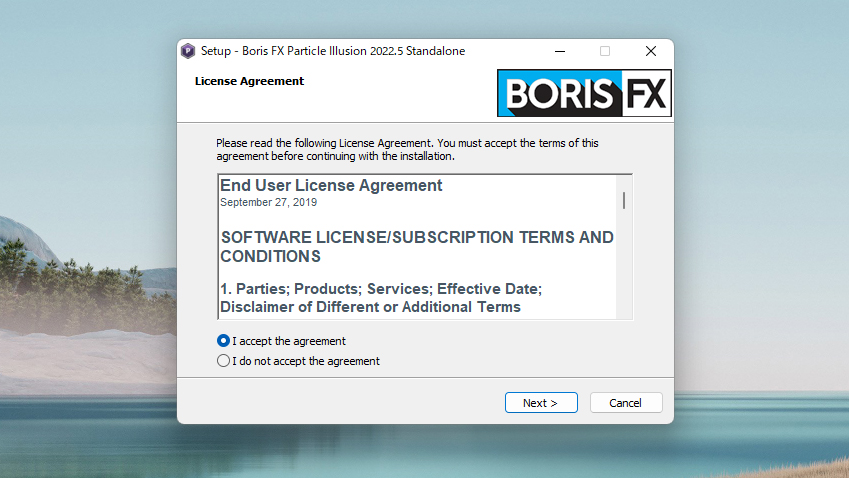Click the "License Agreement" page title
The image size is (849, 478).
(x=249, y=81)
